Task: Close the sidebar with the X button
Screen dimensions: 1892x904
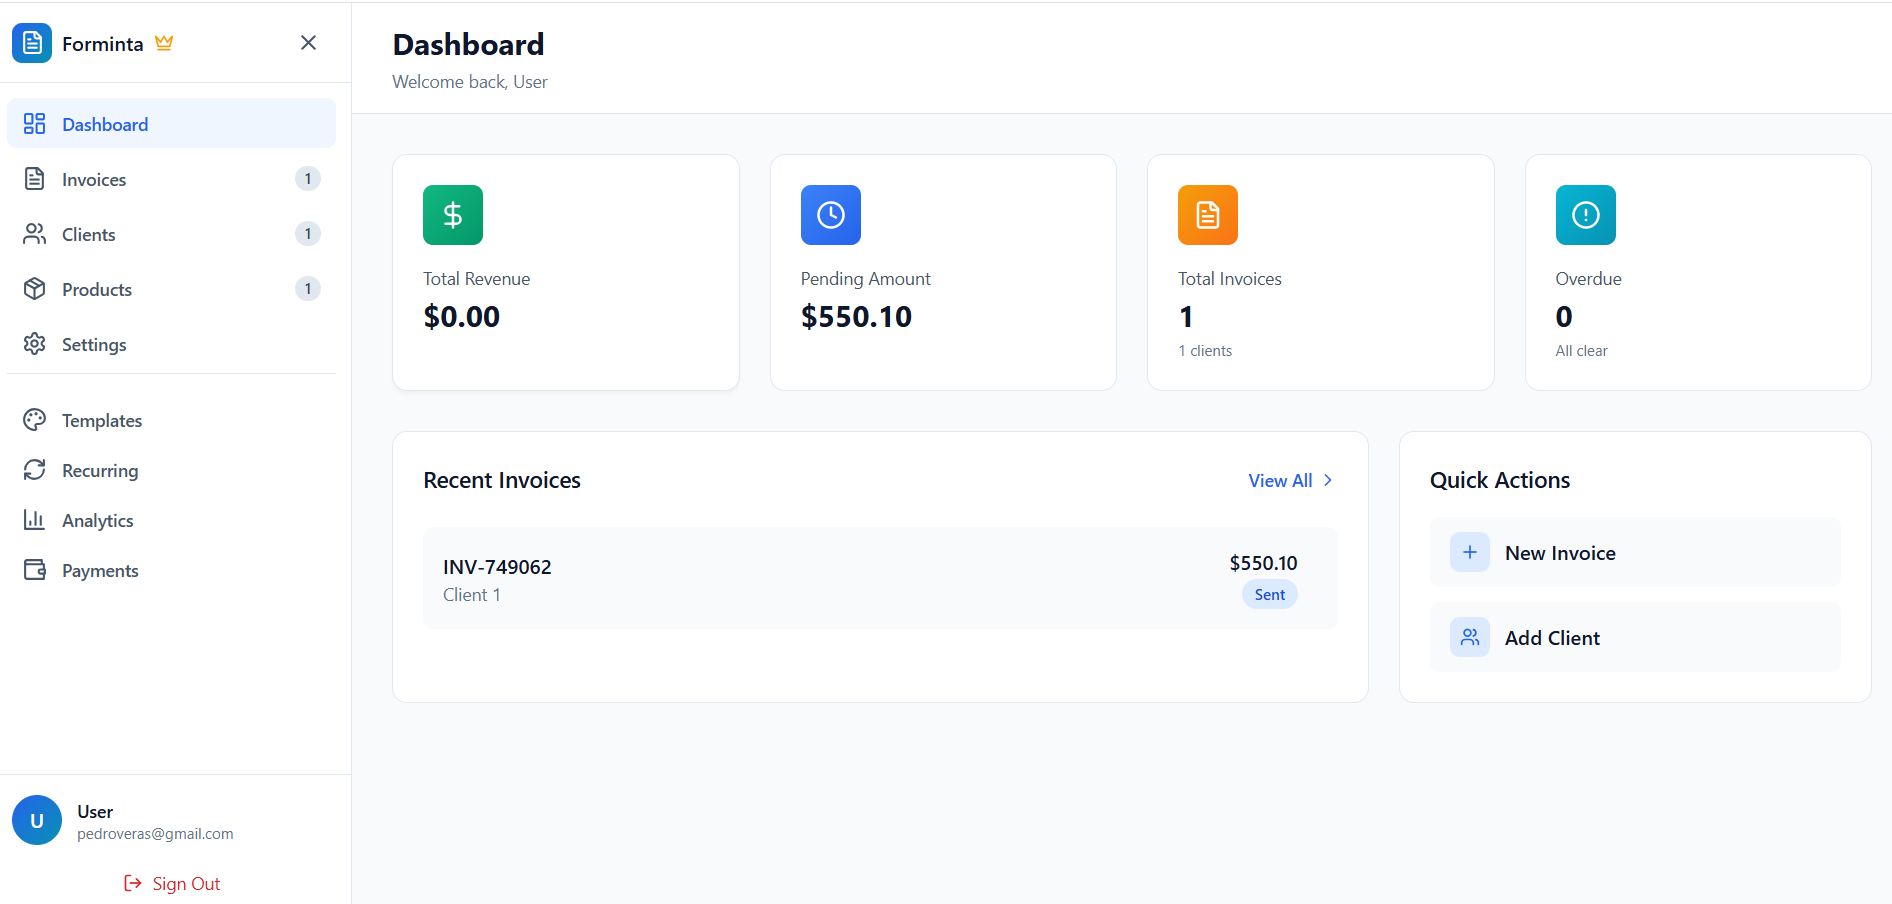Action: tap(308, 42)
